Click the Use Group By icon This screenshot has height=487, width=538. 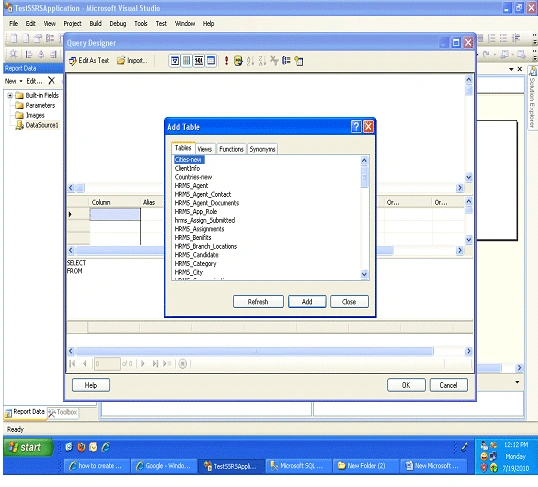tap(286, 61)
